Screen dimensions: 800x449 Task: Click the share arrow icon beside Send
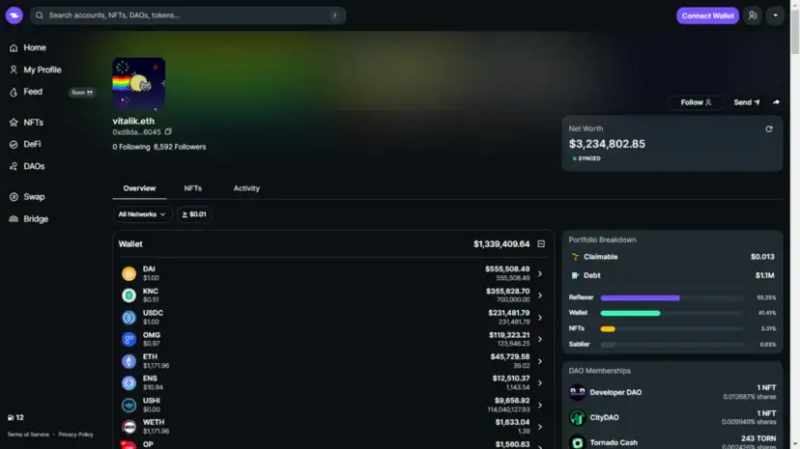[776, 102]
